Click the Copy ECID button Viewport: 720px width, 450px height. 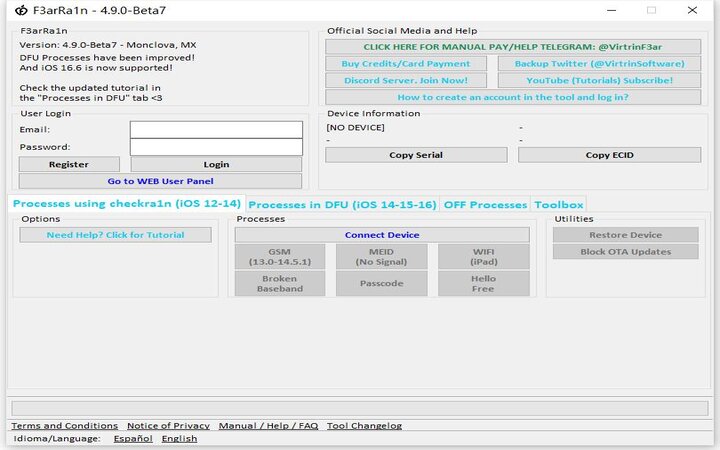[609, 155]
